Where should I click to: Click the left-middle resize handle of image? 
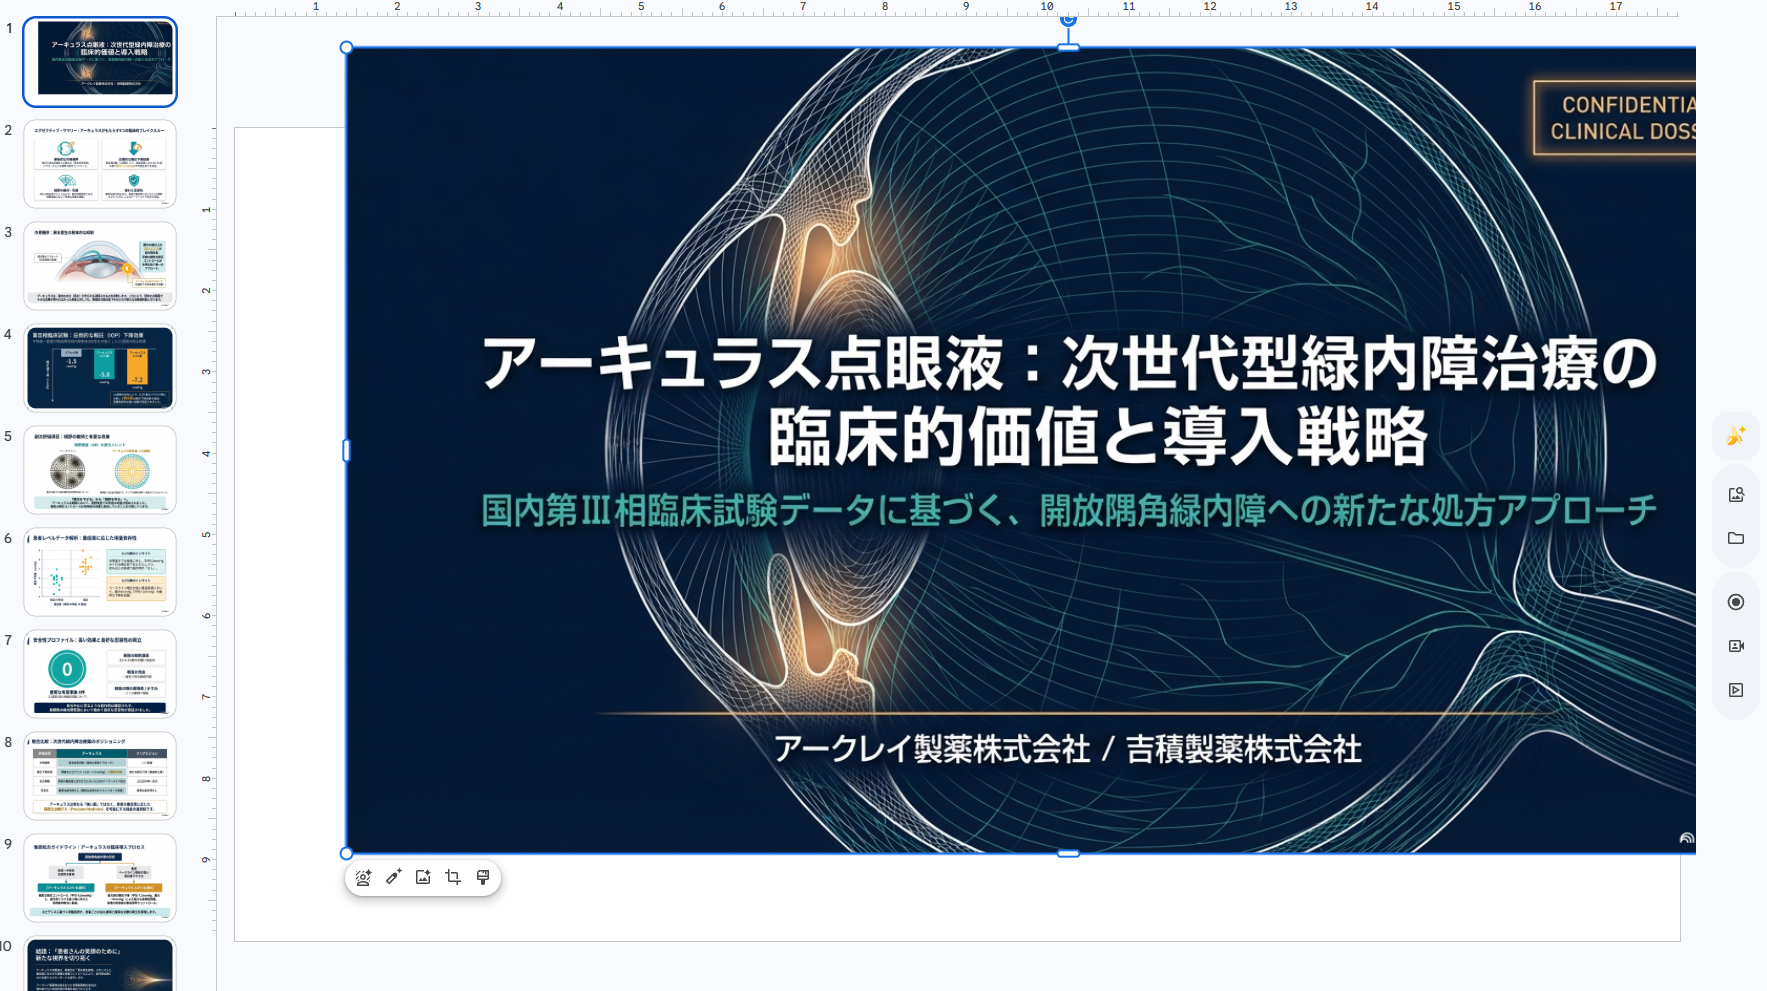346,450
